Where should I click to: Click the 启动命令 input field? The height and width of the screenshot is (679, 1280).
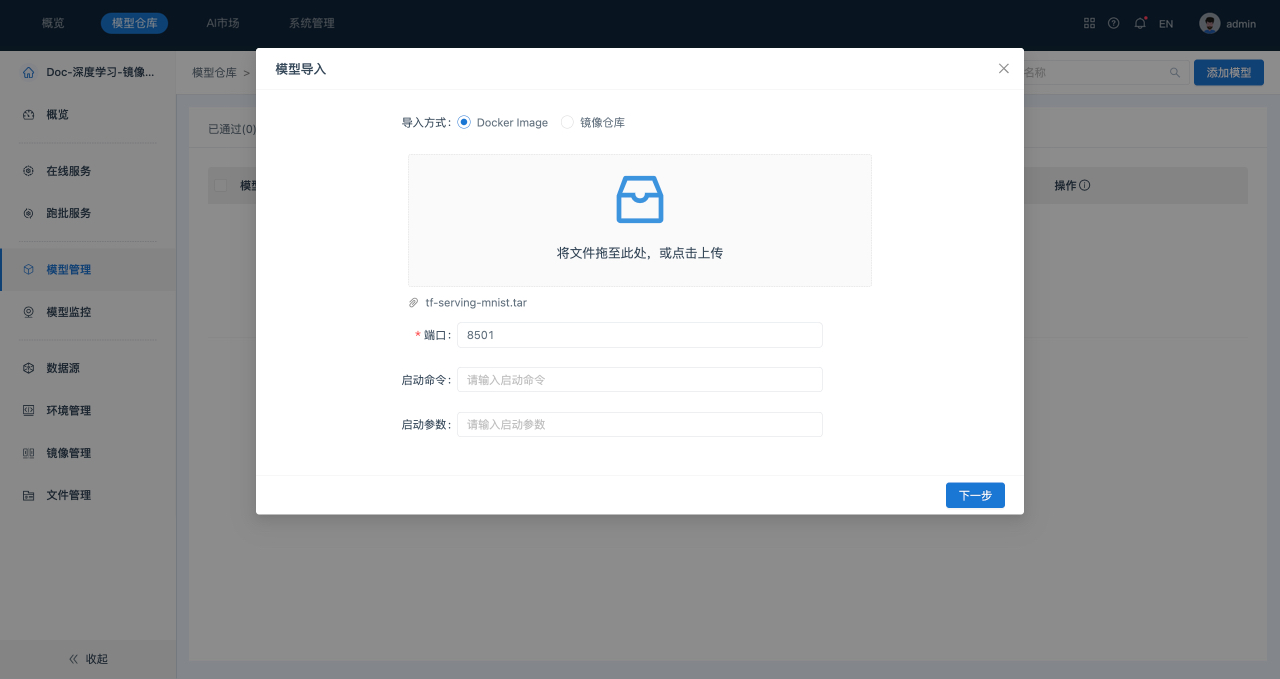[x=639, y=380]
